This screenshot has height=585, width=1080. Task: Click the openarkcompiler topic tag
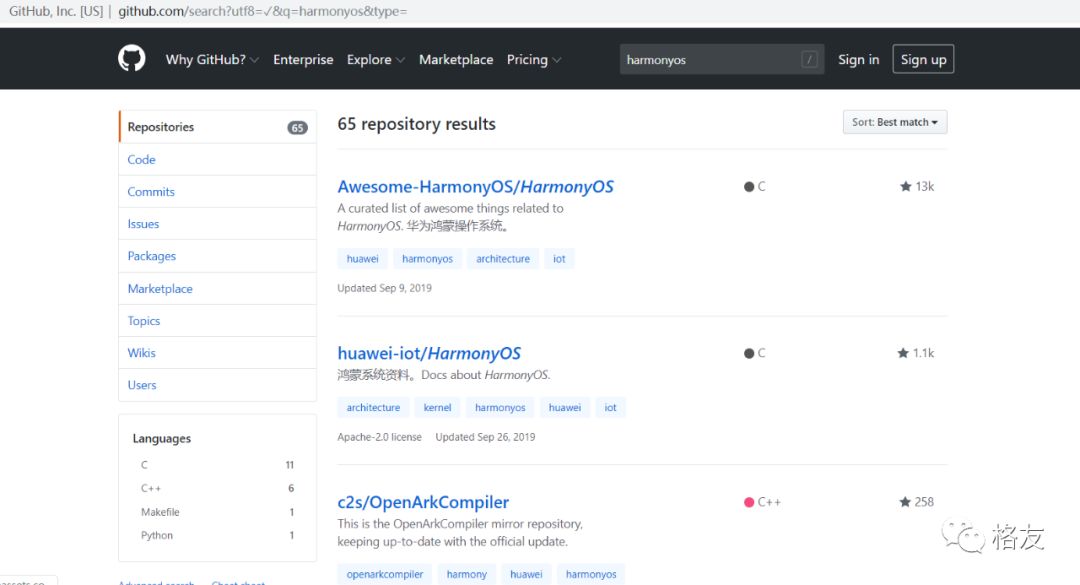pyautogui.click(x=385, y=574)
